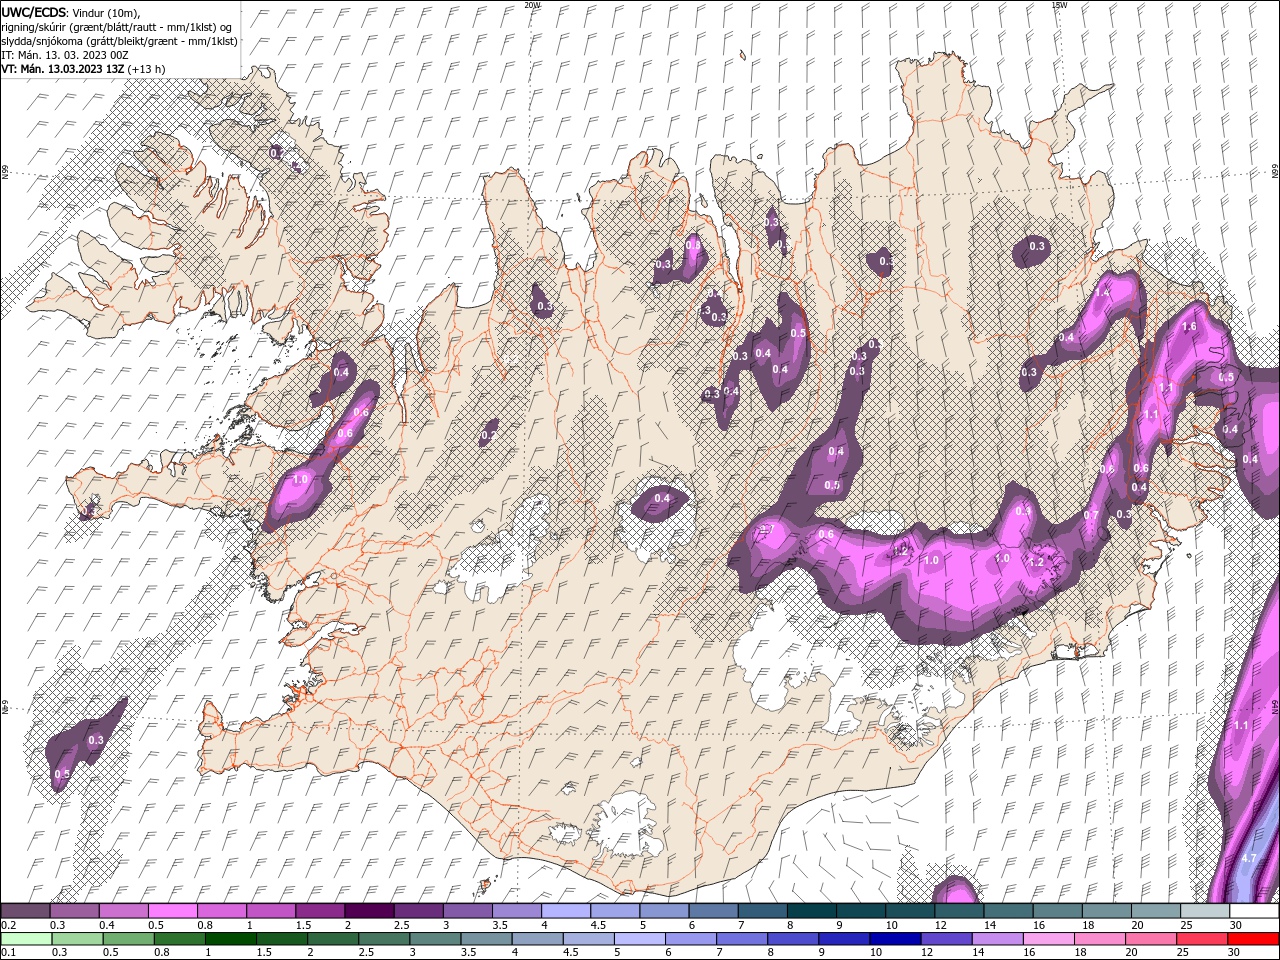Click the 1.5 label in the snow legend row
1280x960 pixels.
tap(303, 925)
